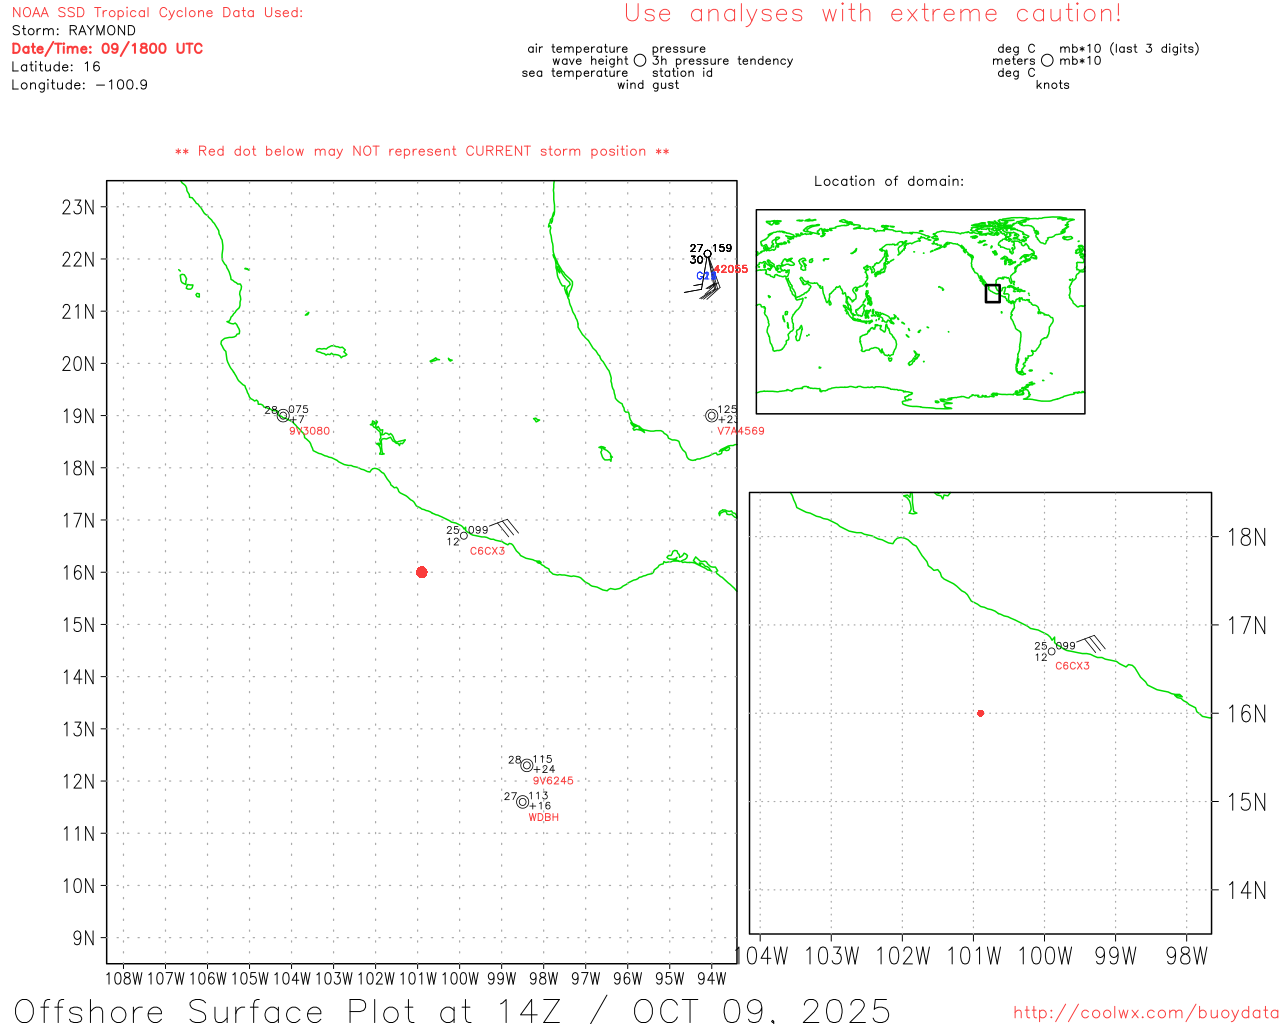The width and height of the screenshot is (1280, 1024).
Task: Click the station model legend circle near wave height
Action: pos(640,61)
